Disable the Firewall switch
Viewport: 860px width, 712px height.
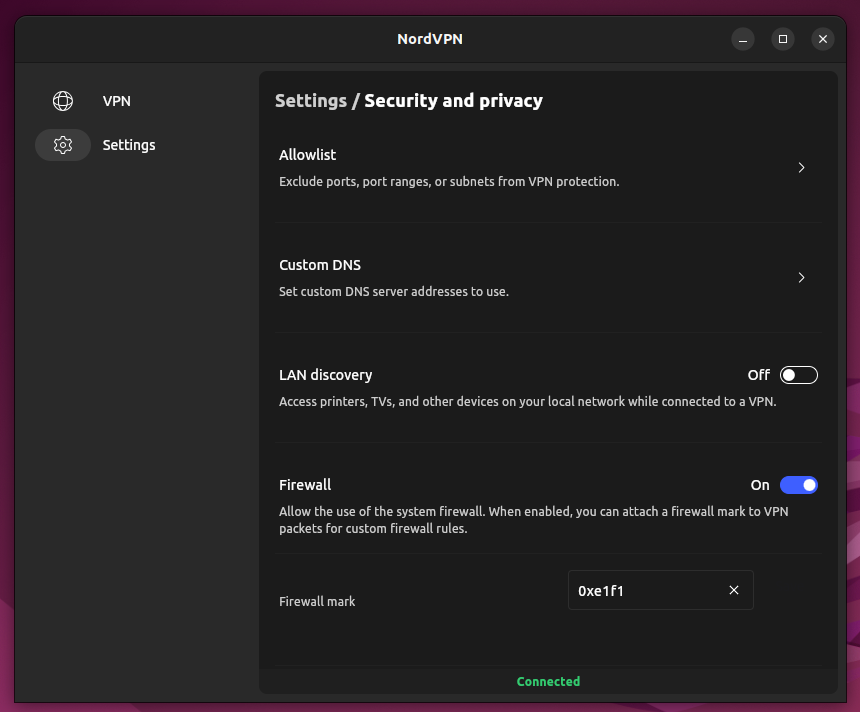(x=799, y=485)
